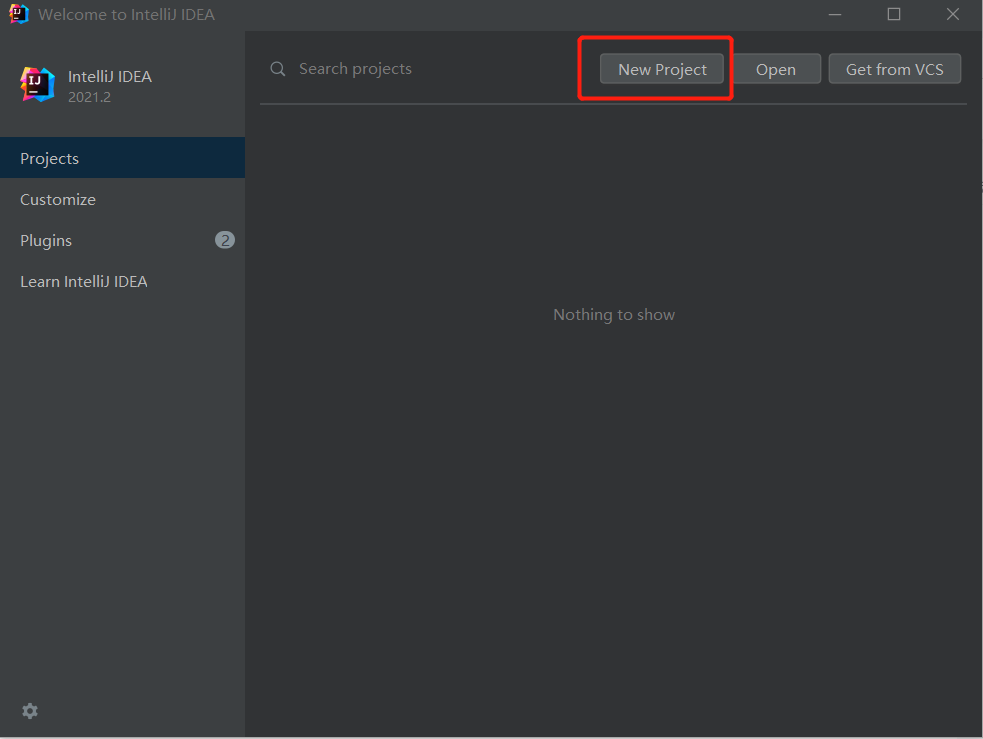The image size is (983, 739).
Task: Close the Welcome to IntelliJ IDEA window
Action: tap(953, 14)
